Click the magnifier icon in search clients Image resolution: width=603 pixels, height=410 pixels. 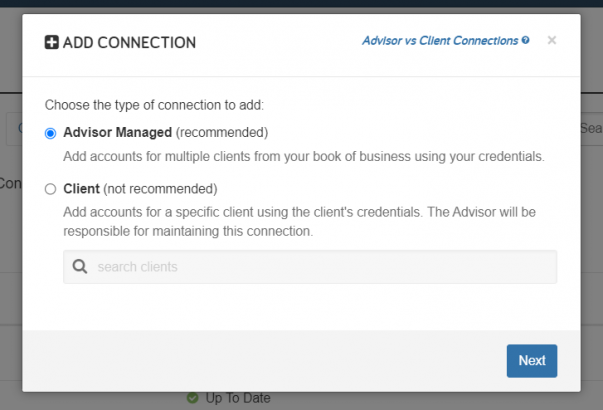[x=80, y=267]
